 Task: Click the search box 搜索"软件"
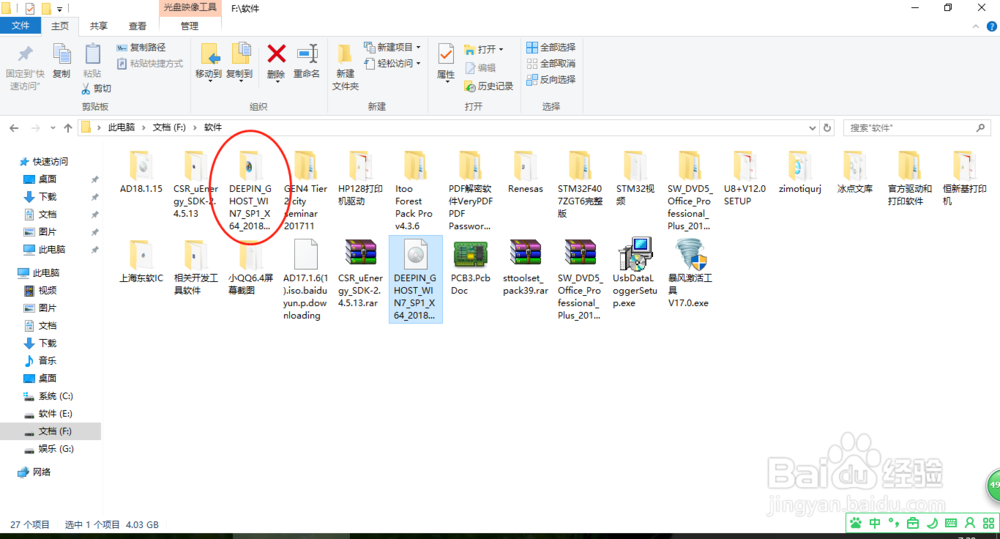click(x=916, y=128)
